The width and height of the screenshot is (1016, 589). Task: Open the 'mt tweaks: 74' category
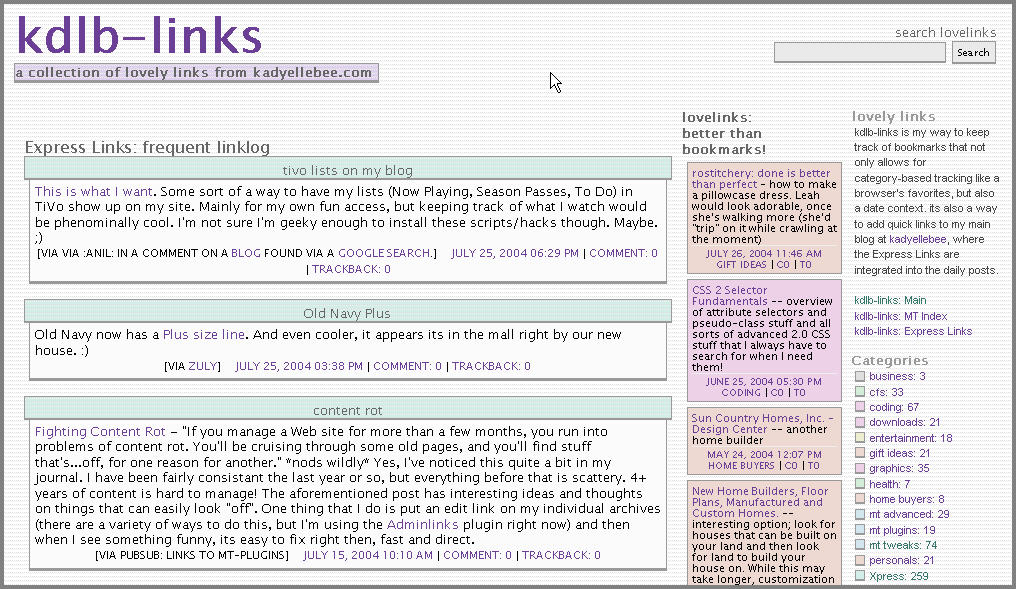pyautogui.click(x=902, y=545)
